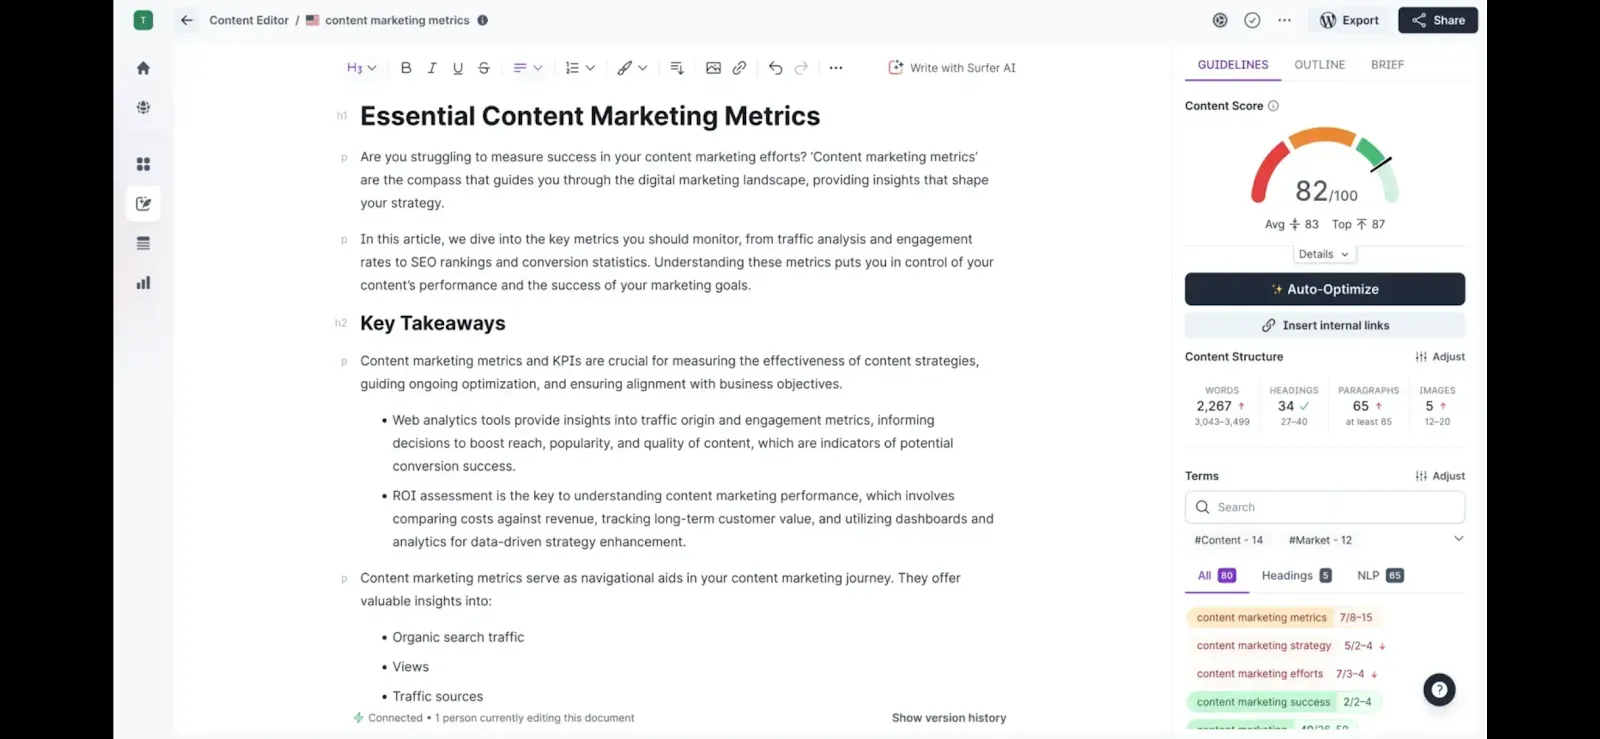Click the PARAGRAPHS count value 65
The image size is (1600, 739).
point(1361,406)
